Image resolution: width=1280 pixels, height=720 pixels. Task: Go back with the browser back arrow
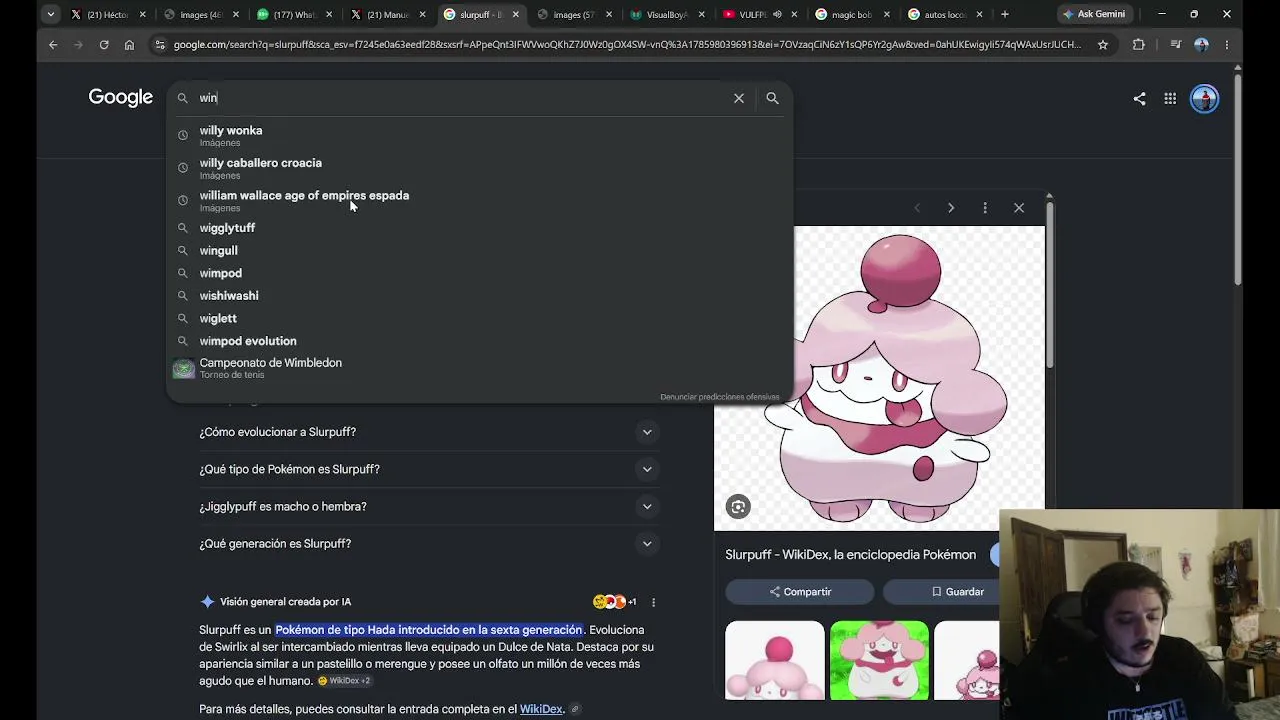[53, 44]
